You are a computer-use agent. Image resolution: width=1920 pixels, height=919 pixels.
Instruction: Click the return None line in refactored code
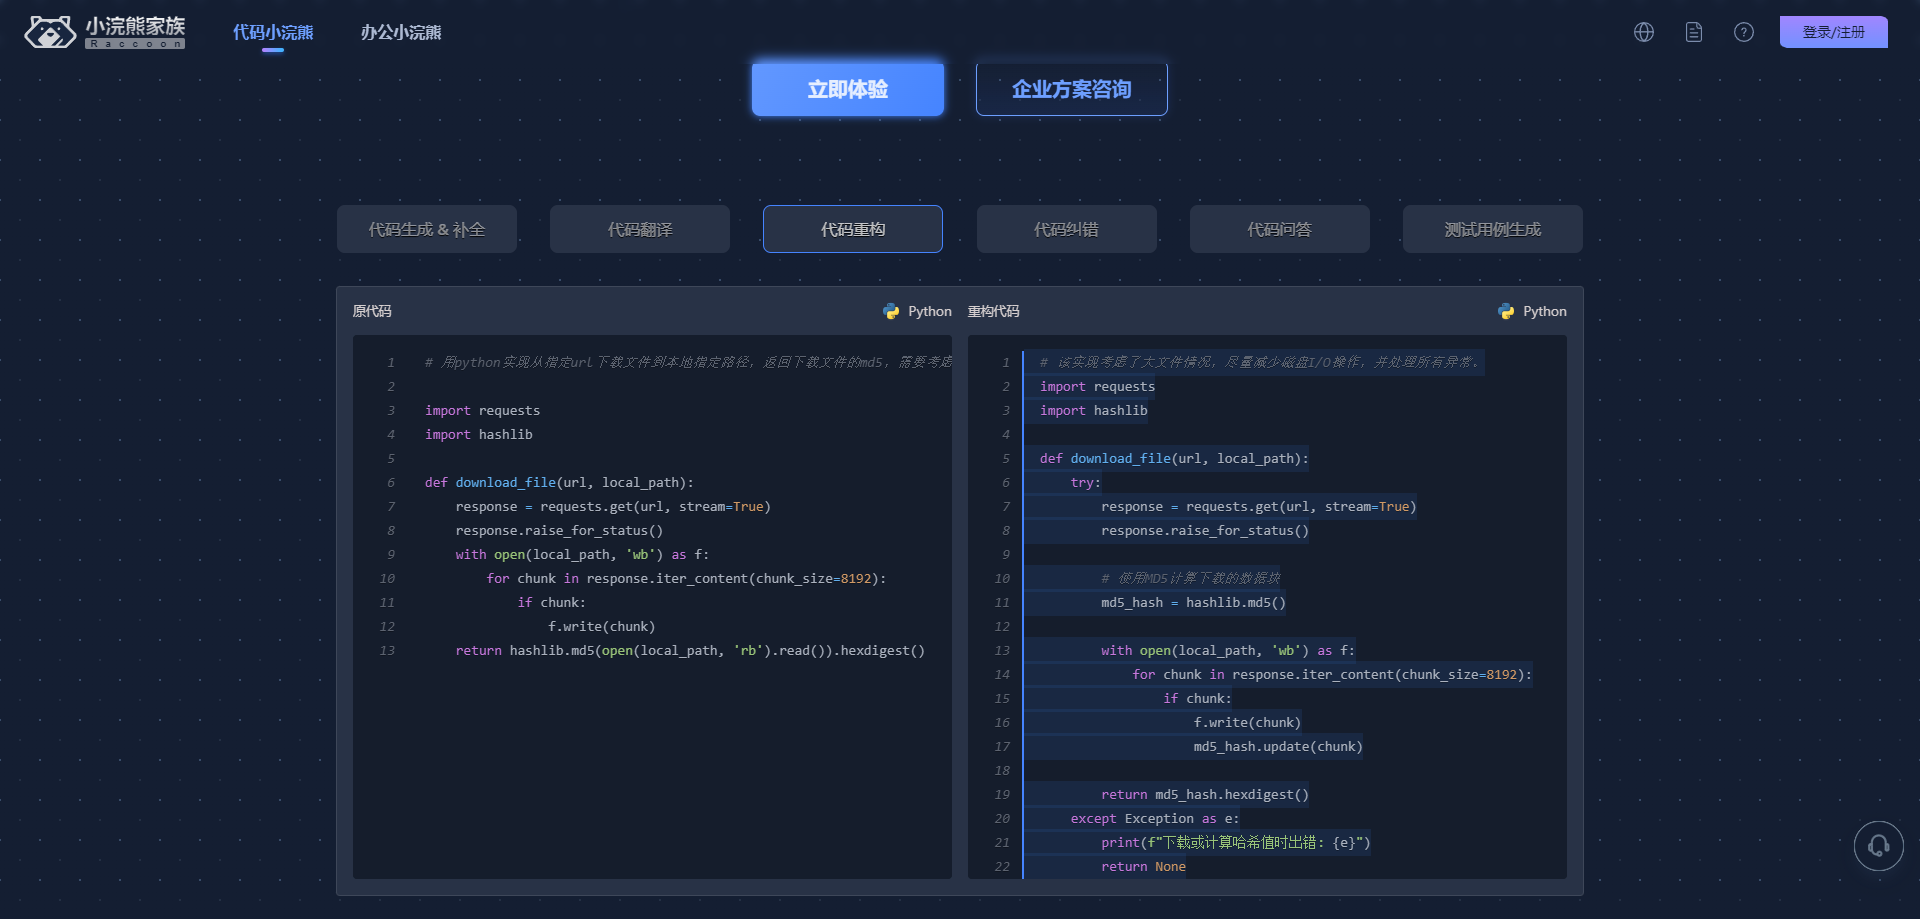coord(1143,867)
